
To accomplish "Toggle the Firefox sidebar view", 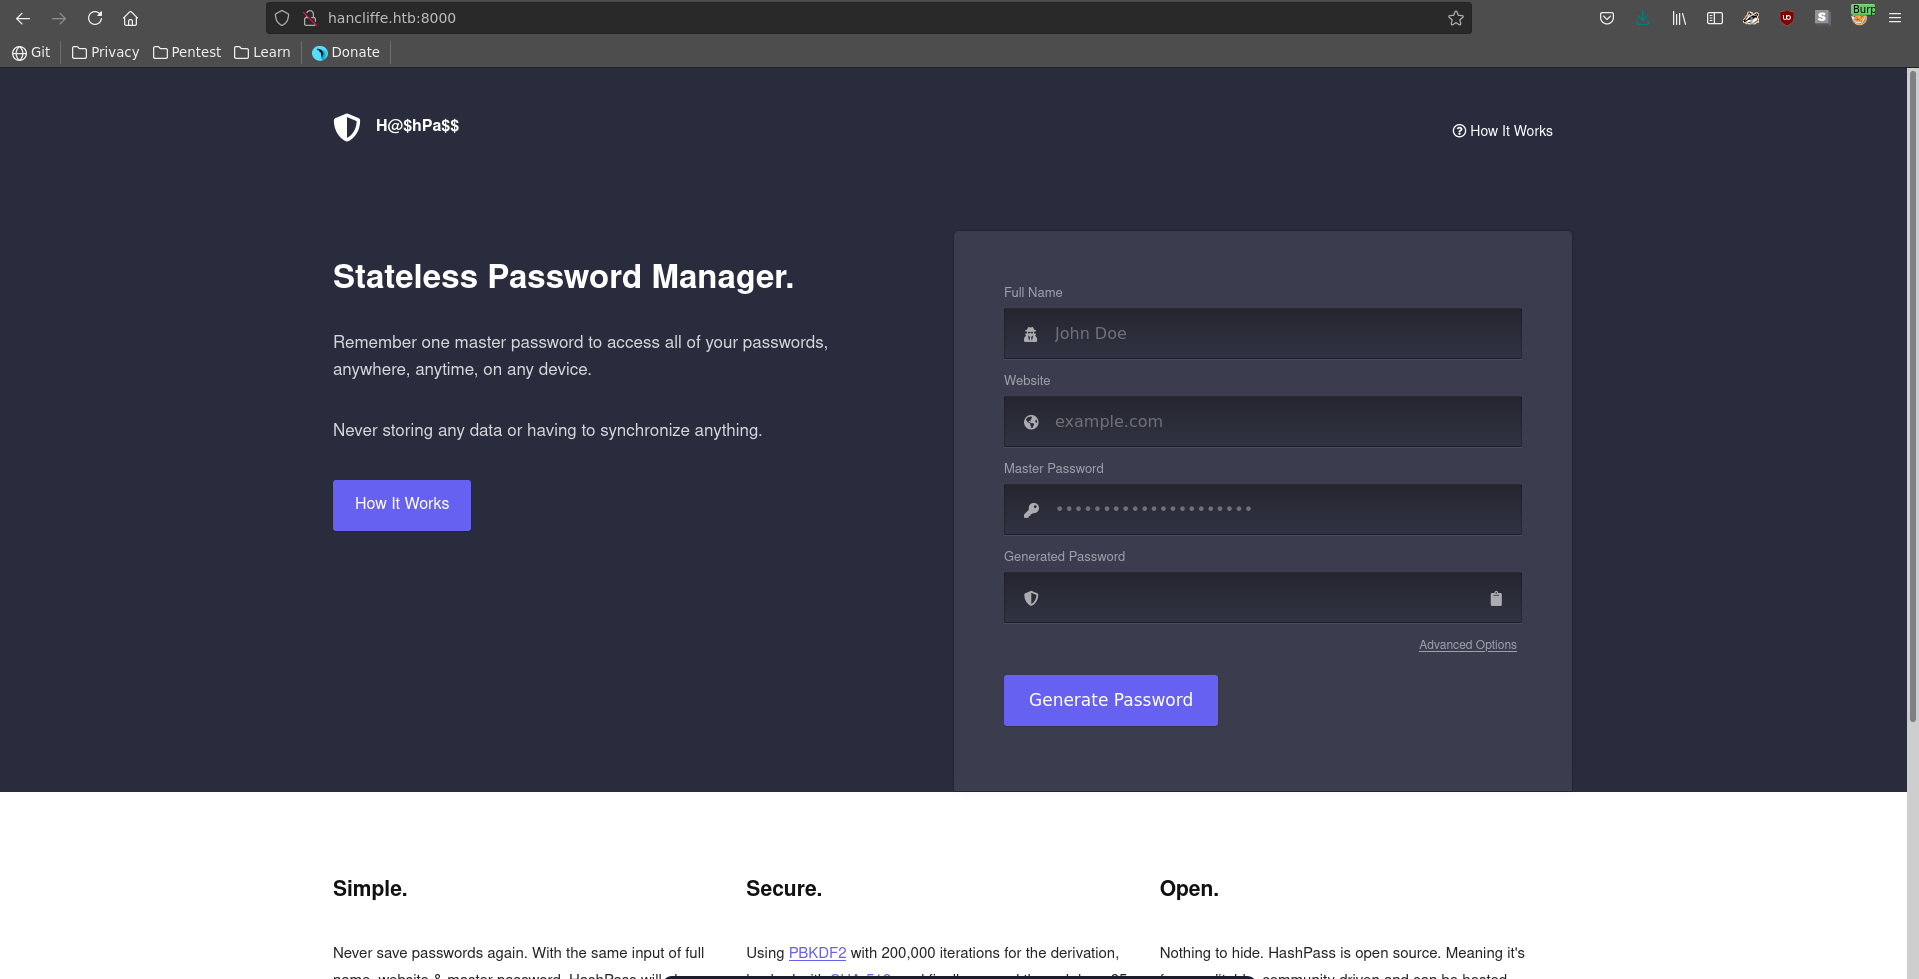I will tap(1714, 18).
